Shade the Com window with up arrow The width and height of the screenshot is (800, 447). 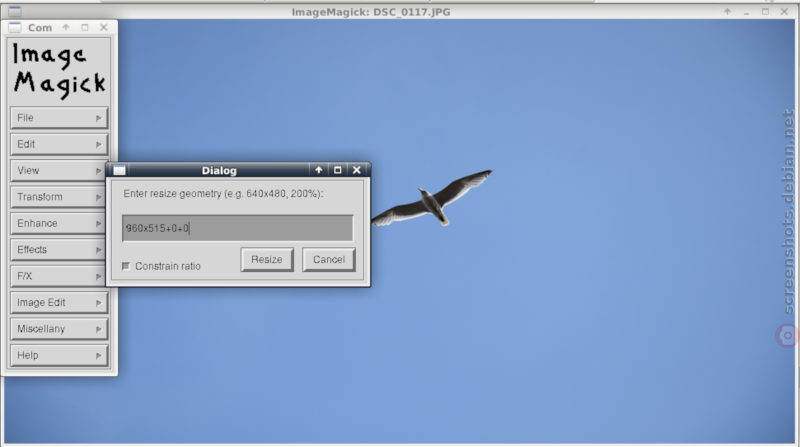(66, 28)
